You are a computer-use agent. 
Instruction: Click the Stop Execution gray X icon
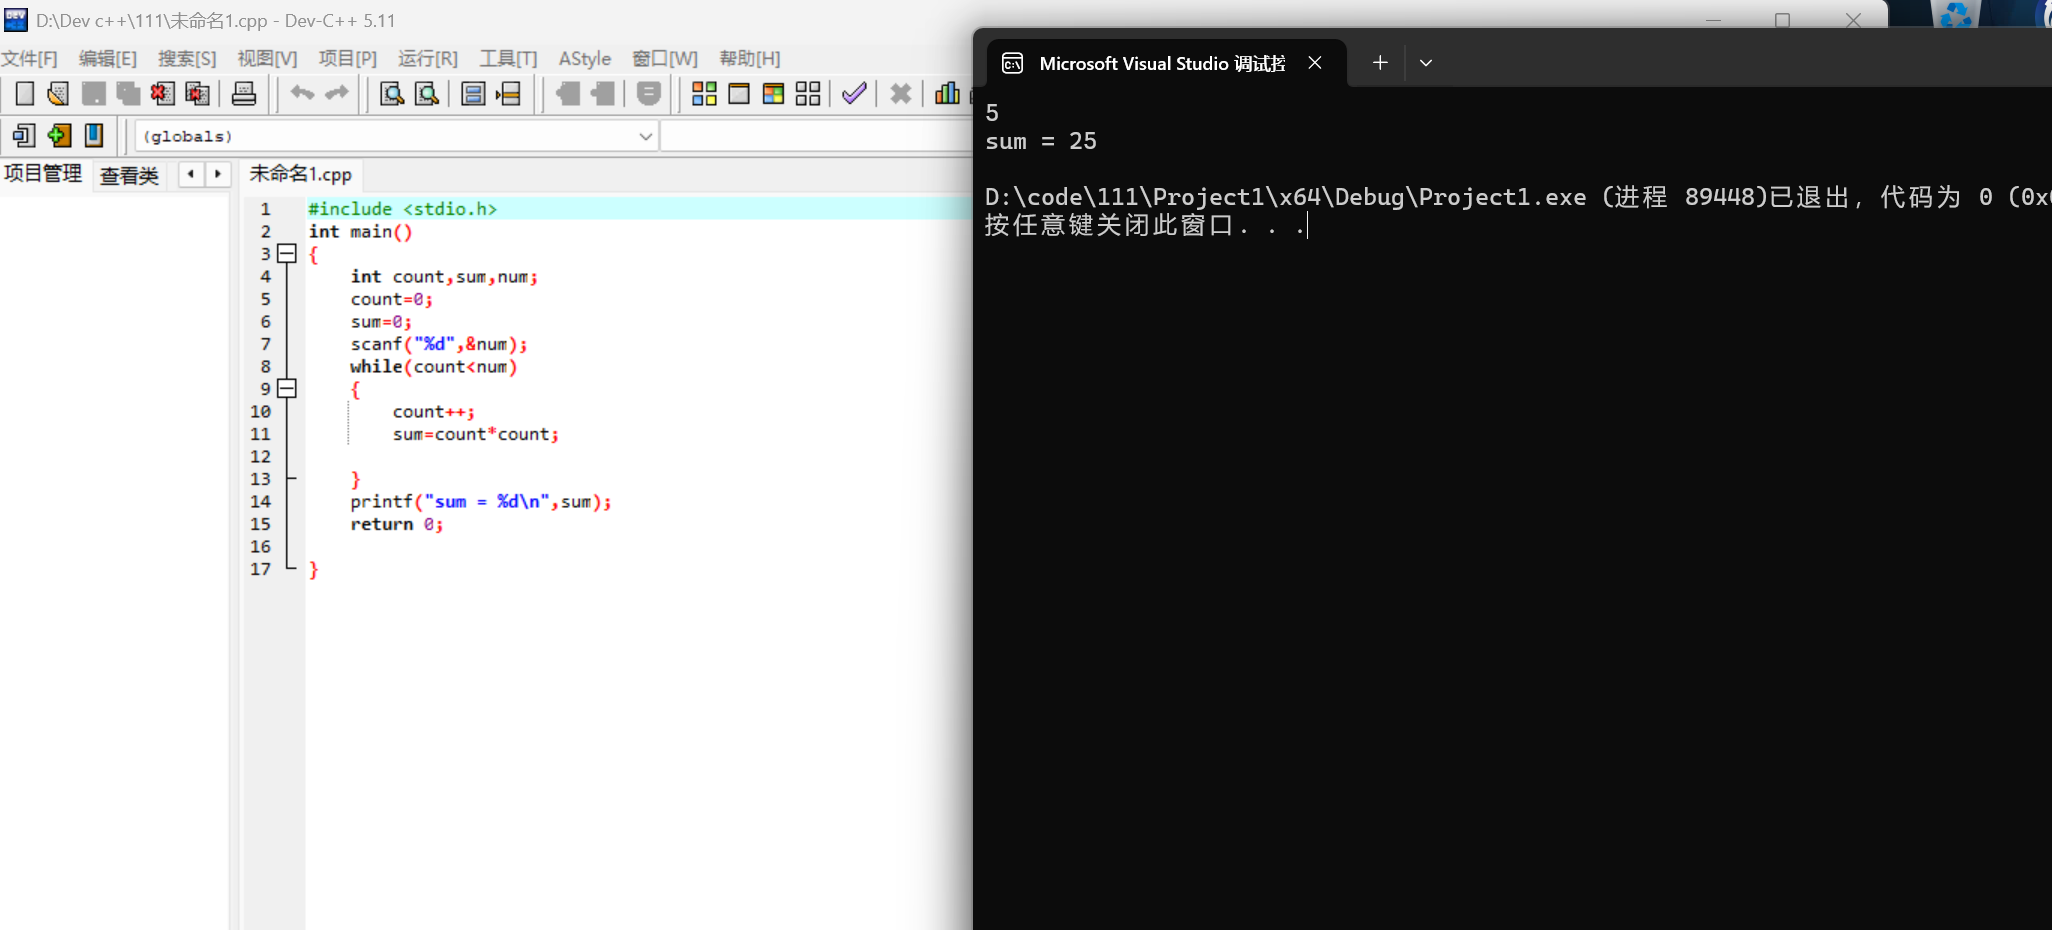[901, 94]
